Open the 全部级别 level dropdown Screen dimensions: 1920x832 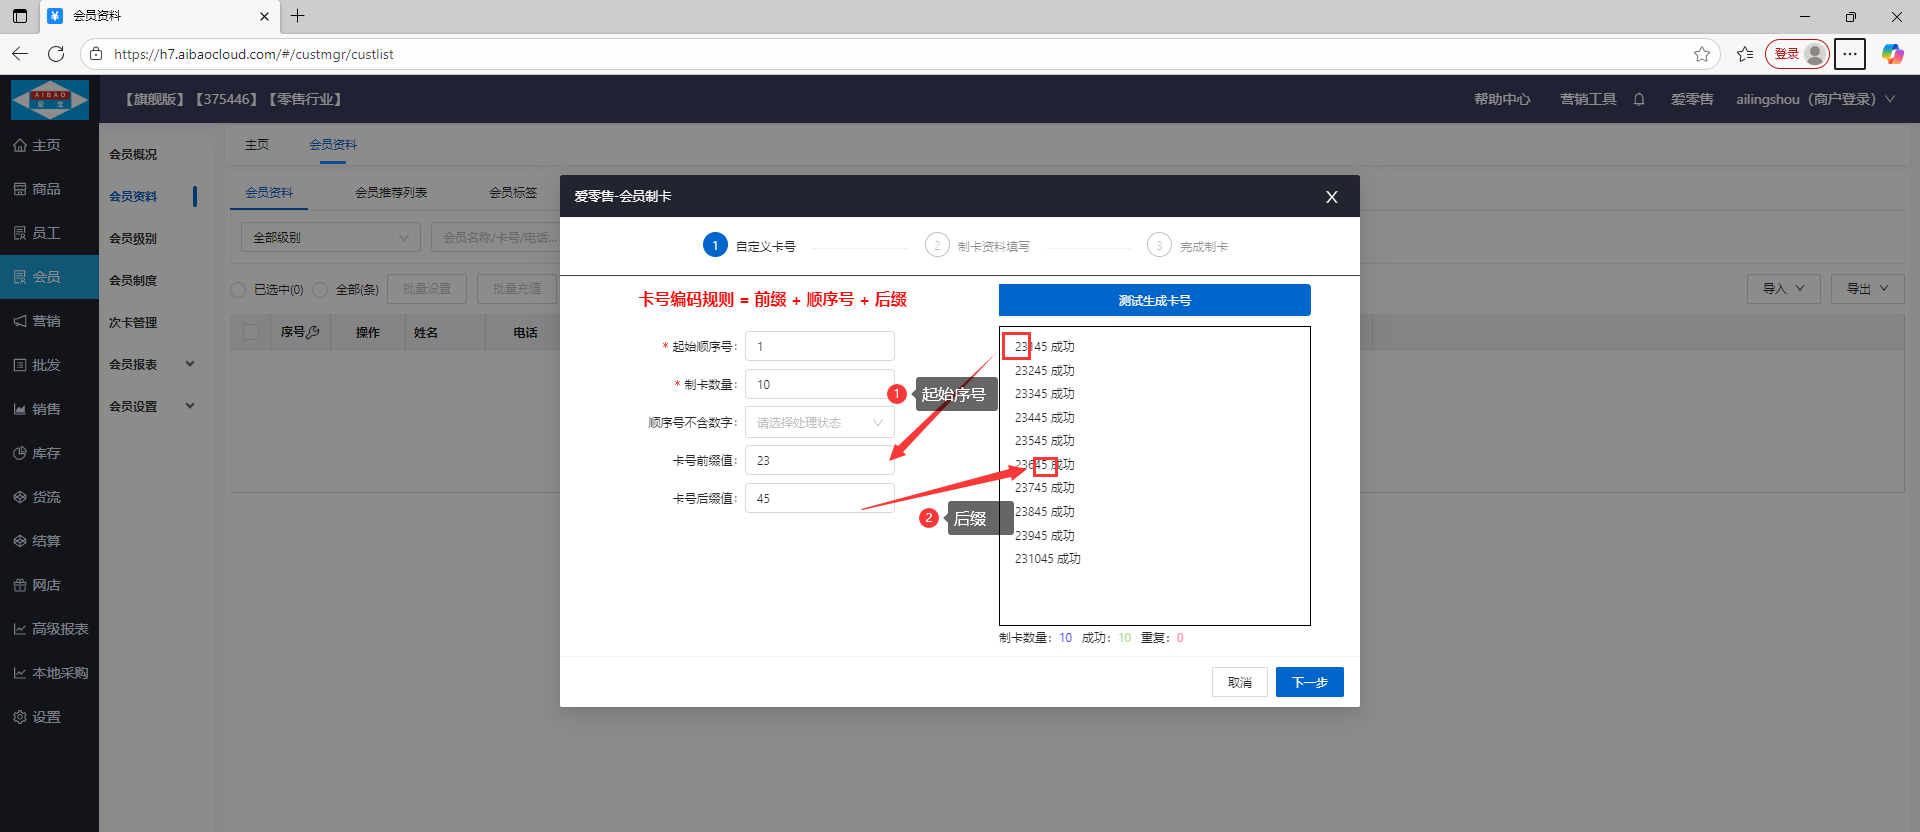[330, 238]
